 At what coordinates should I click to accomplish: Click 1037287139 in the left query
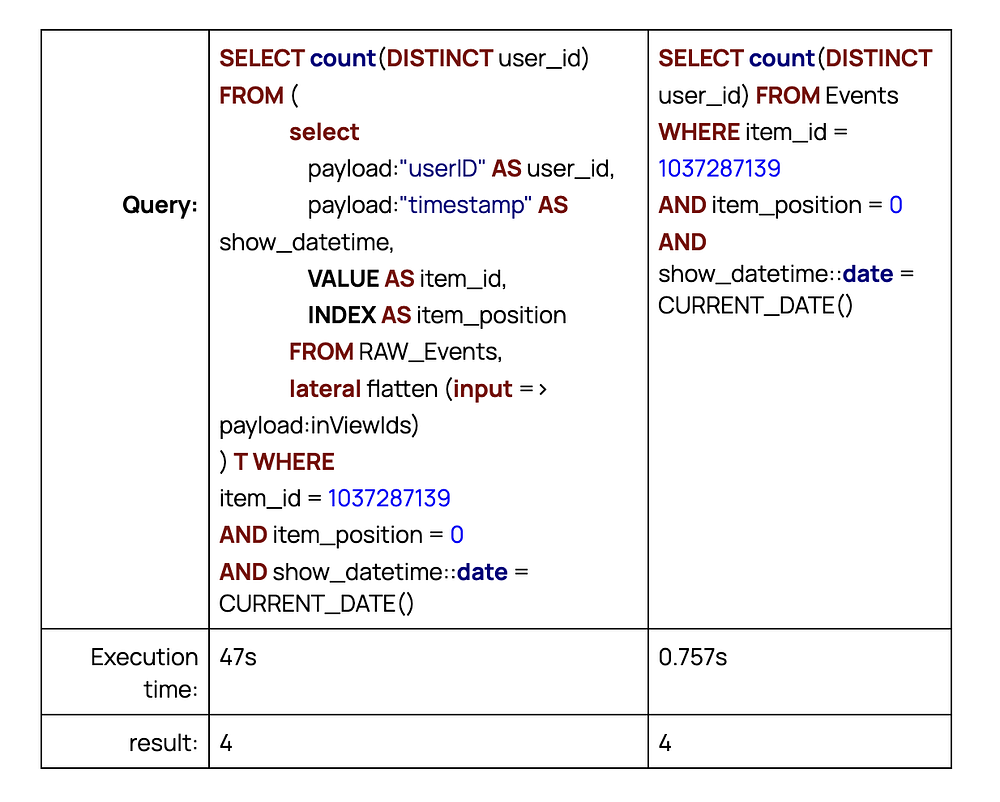(389, 498)
